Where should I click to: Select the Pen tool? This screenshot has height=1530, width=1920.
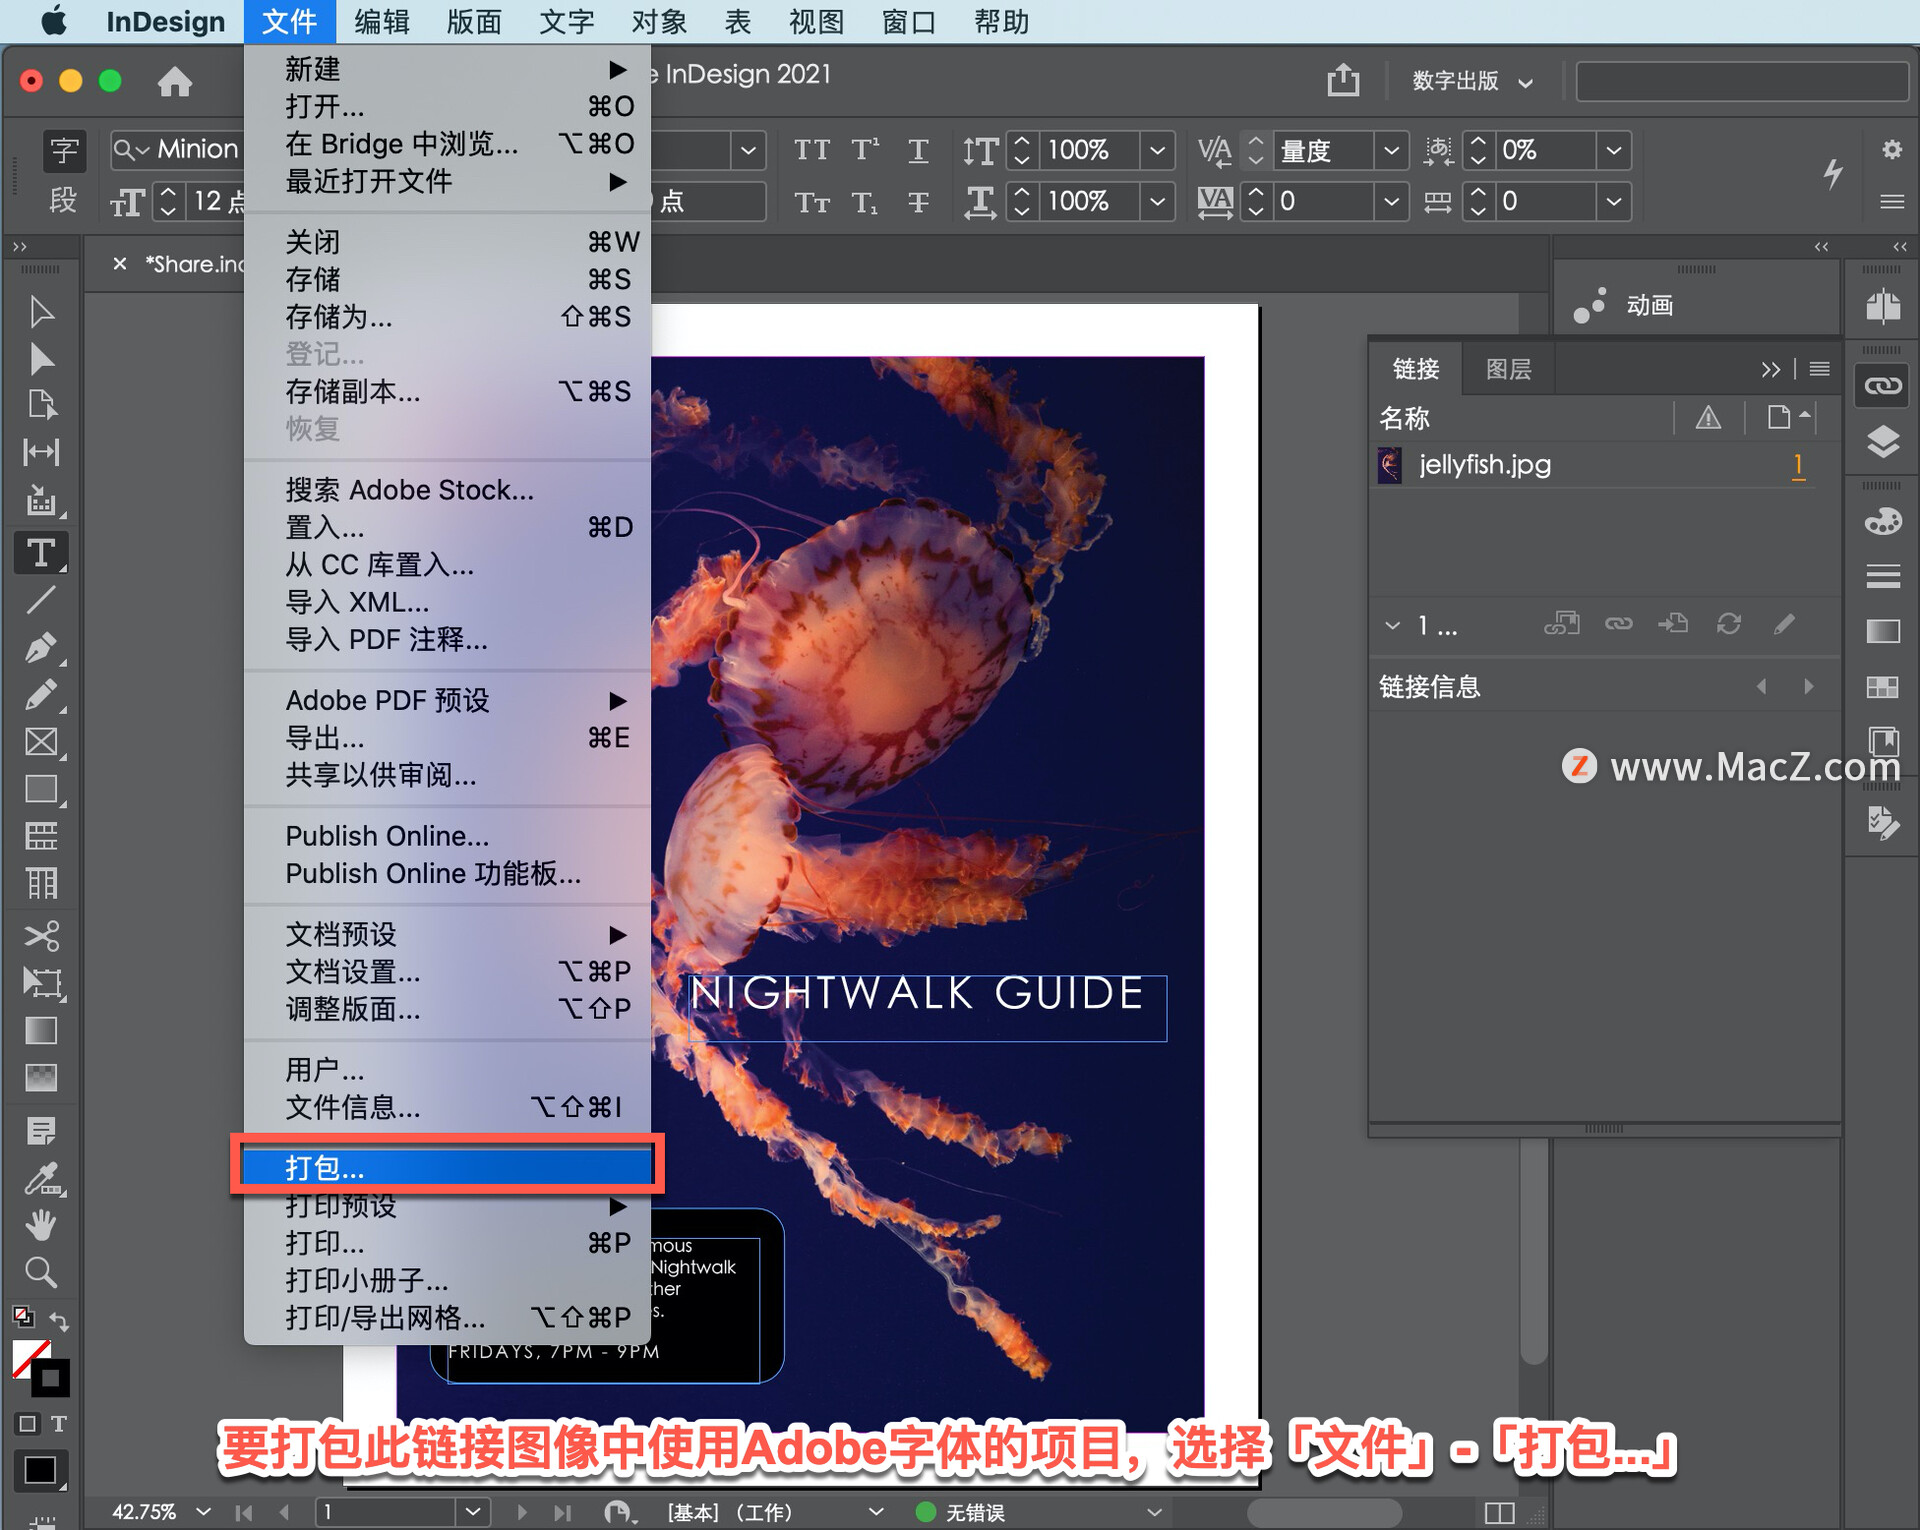[41, 647]
